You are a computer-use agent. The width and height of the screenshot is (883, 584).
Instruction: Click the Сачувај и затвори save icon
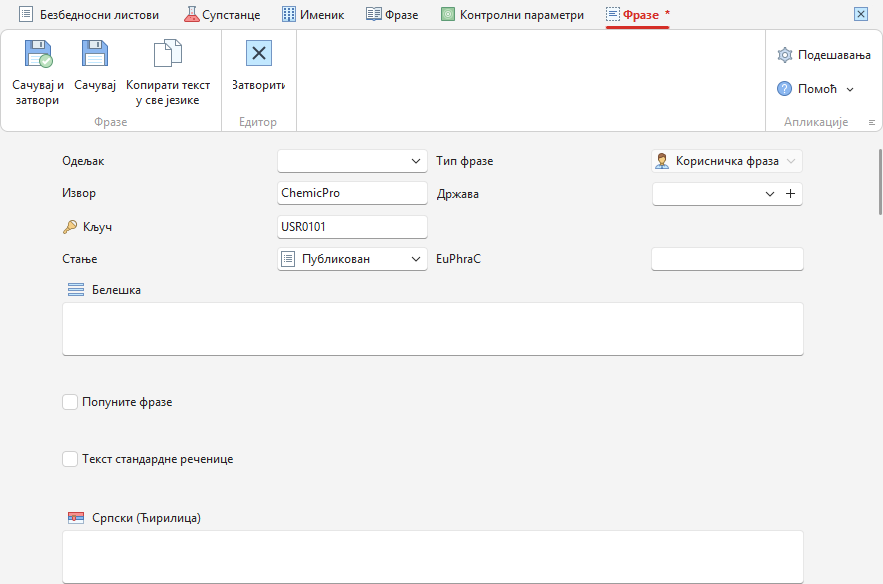point(38,54)
